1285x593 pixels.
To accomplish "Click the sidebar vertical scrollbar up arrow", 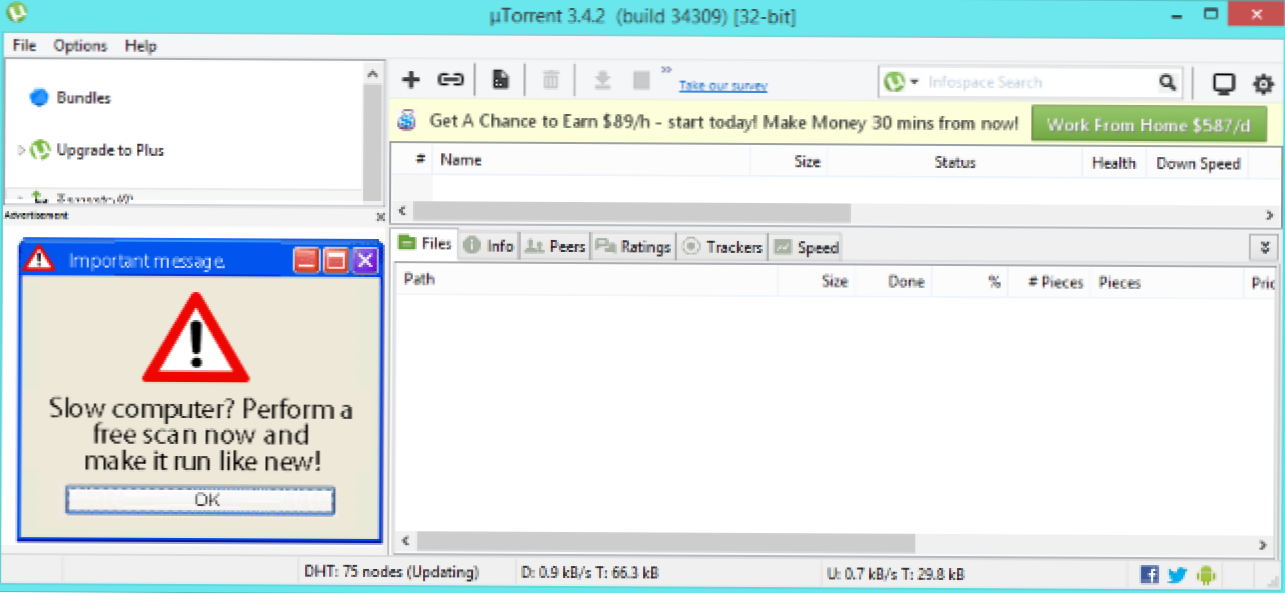I will click(x=372, y=74).
